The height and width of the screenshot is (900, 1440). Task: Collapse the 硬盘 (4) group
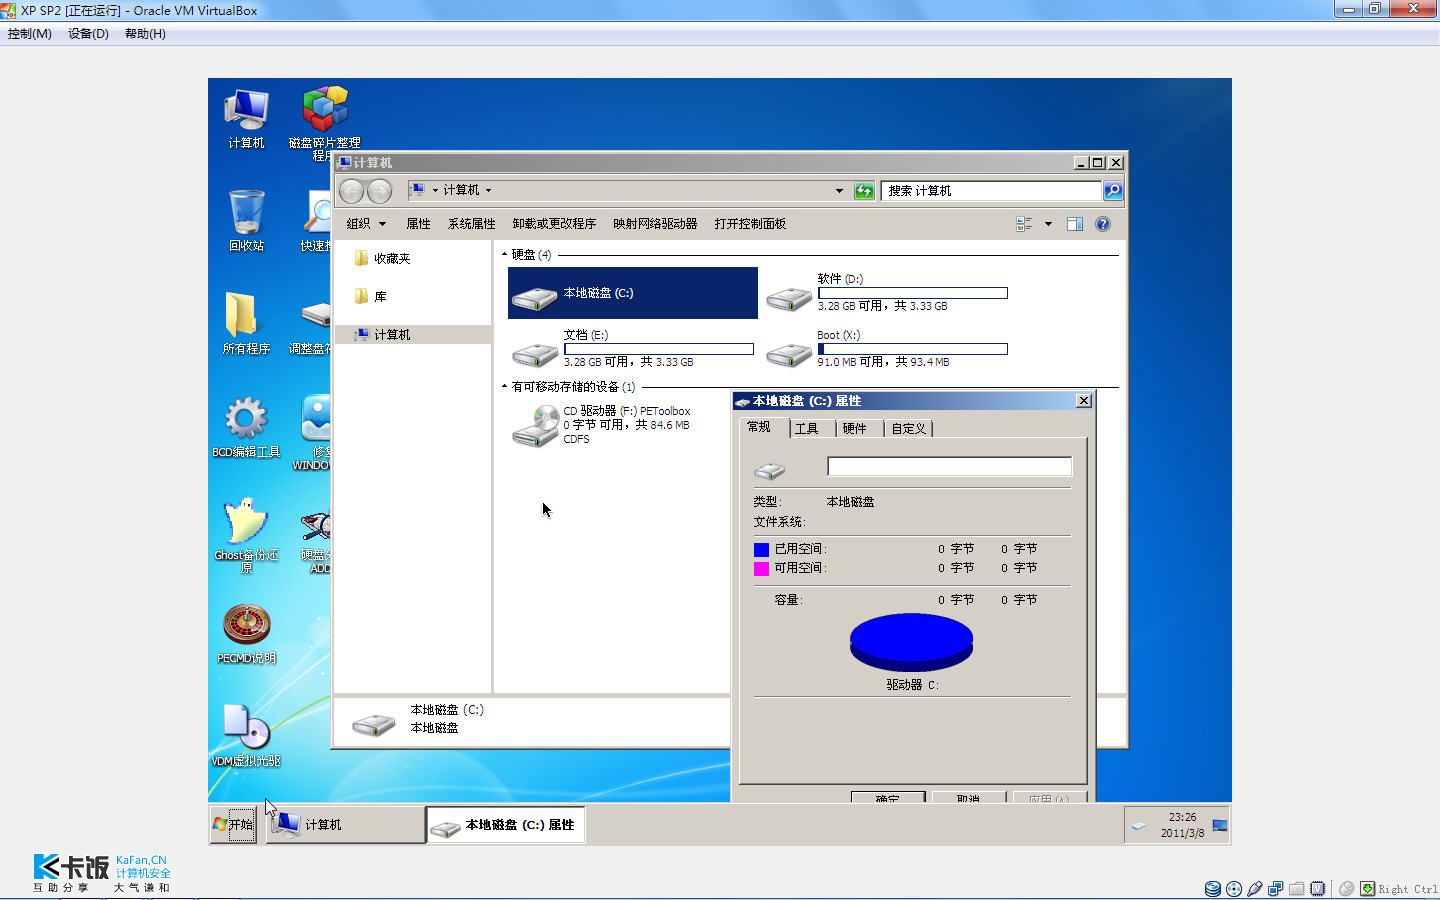[x=504, y=255]
